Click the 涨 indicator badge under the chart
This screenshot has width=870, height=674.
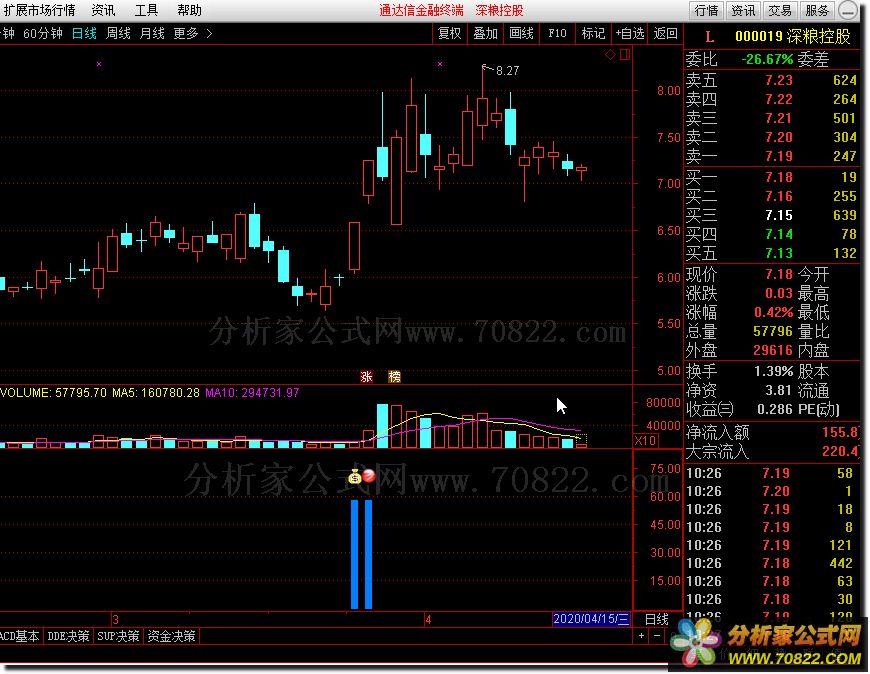click(366, 377)
